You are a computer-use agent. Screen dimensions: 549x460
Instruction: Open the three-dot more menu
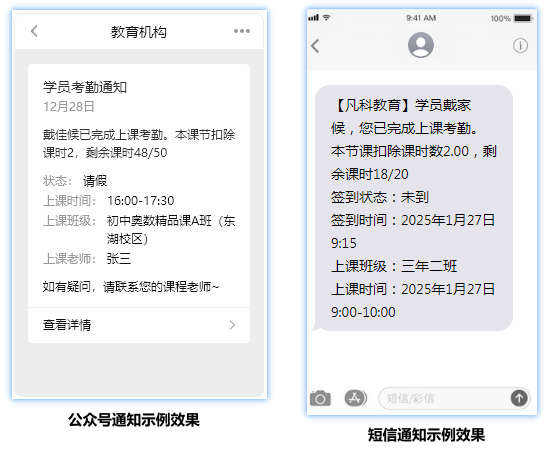point(242,31)
